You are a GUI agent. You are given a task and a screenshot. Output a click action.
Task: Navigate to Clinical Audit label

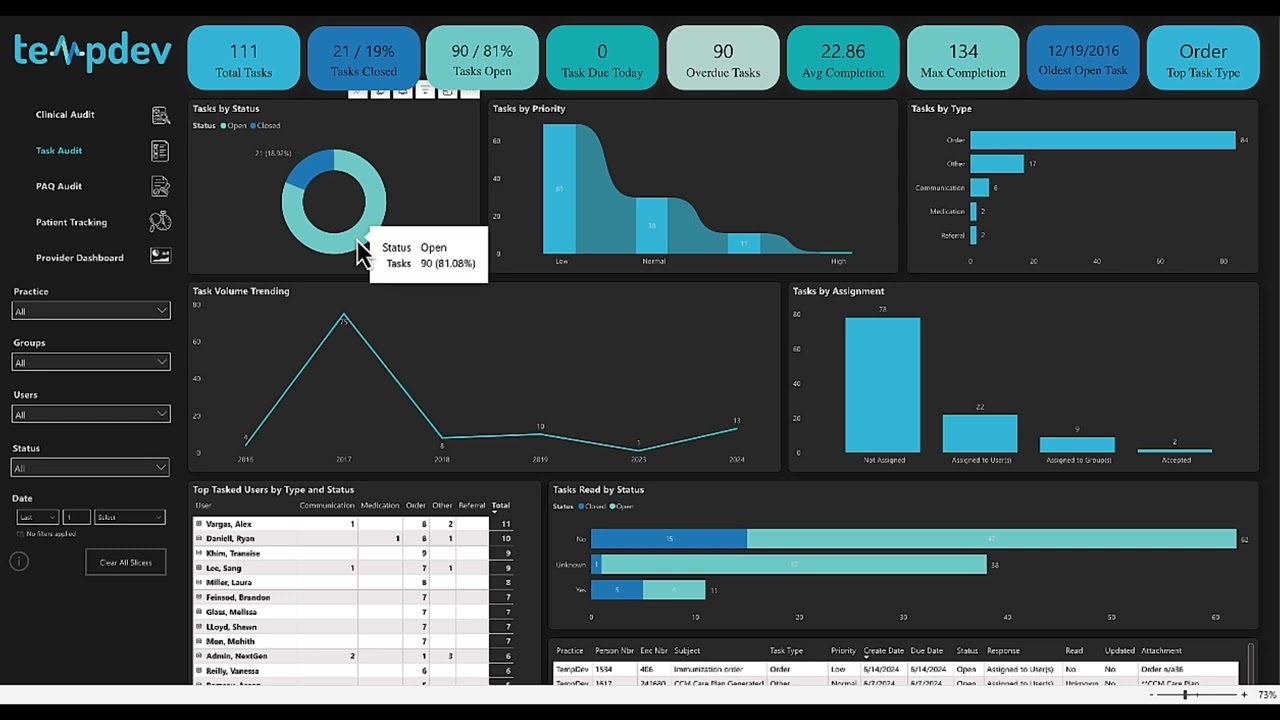click(x=65, y=115)
